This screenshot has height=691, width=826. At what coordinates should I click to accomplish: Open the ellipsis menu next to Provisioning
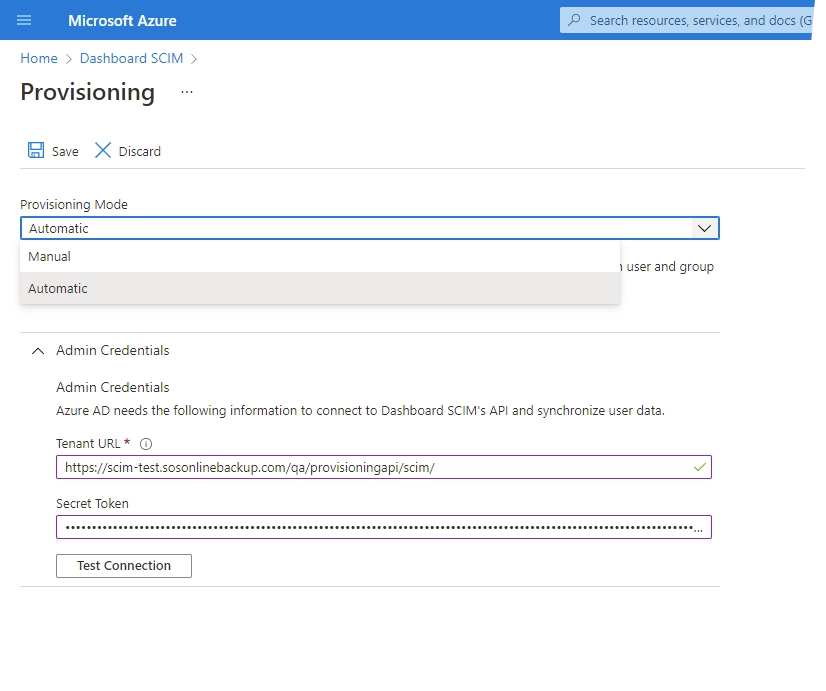tap(187, 92)
